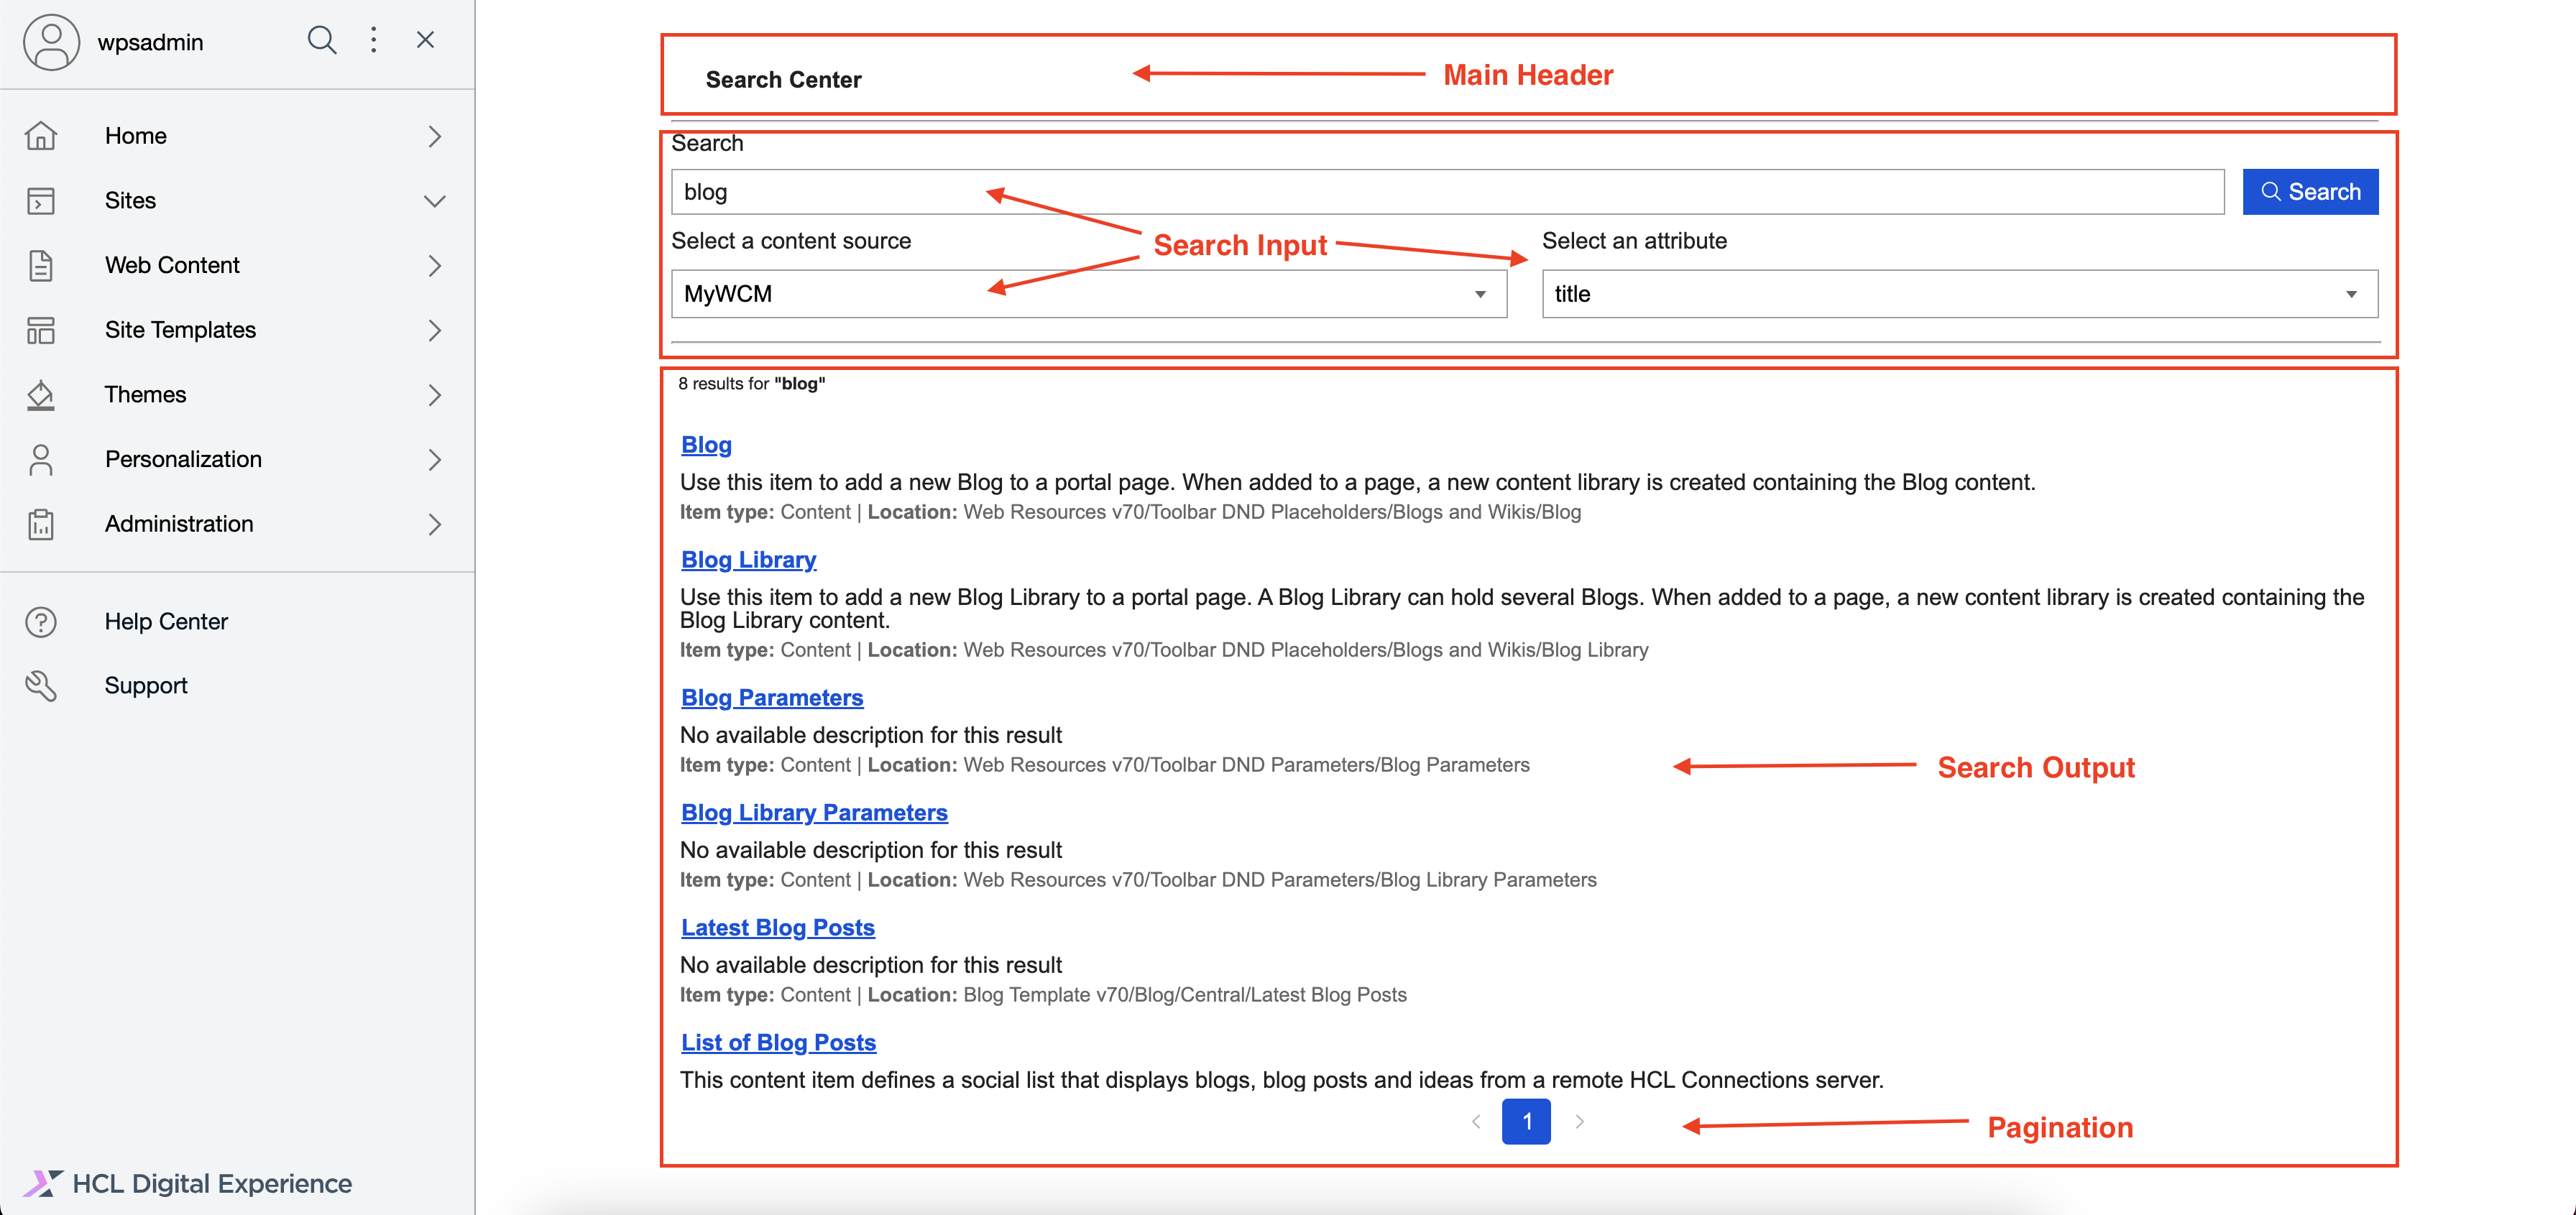The width and height of the screenshot is (2576, 1215).
Task: Open the Blog Library Parameters result link
Action: tap(814, 813)
